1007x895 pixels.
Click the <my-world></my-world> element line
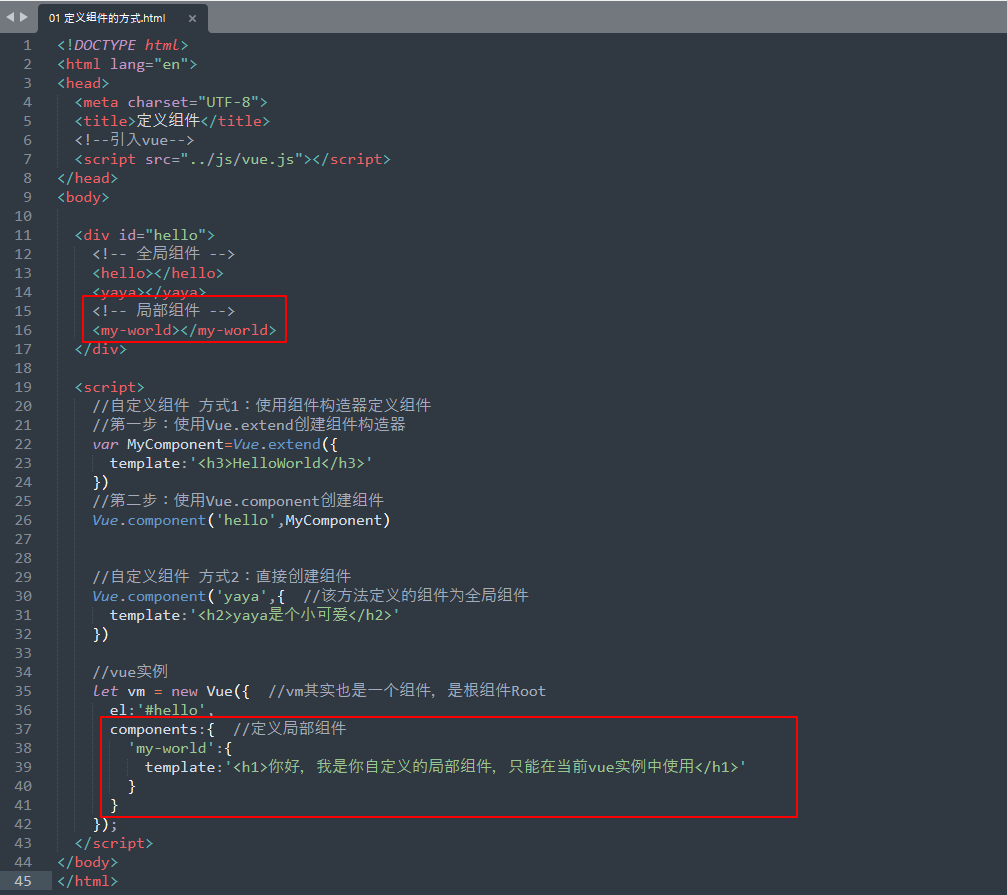point(184,330)
